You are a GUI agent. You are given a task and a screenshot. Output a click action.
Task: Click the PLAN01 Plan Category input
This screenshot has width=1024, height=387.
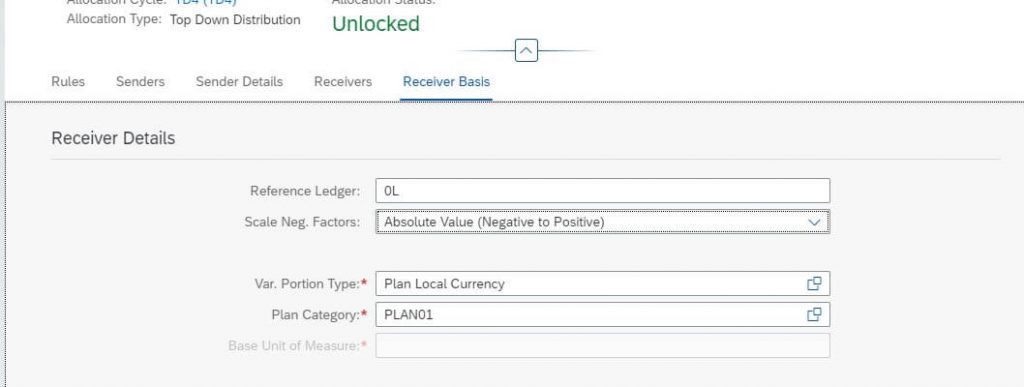(x=590, y=315)
